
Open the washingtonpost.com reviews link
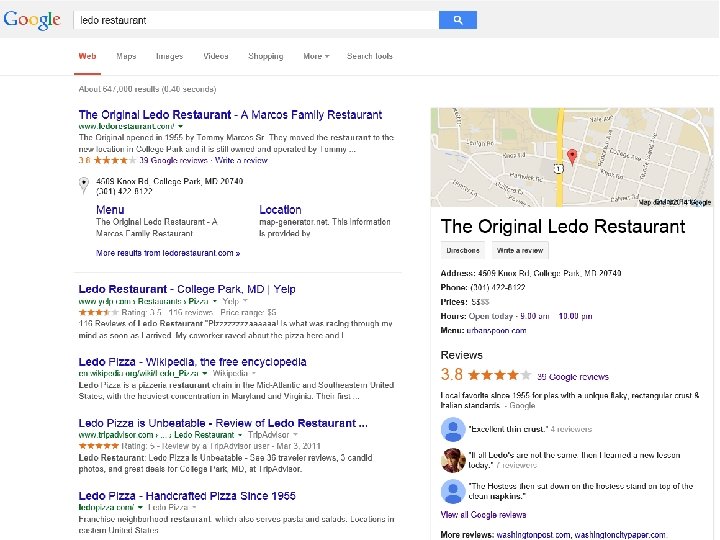point(533,535)
